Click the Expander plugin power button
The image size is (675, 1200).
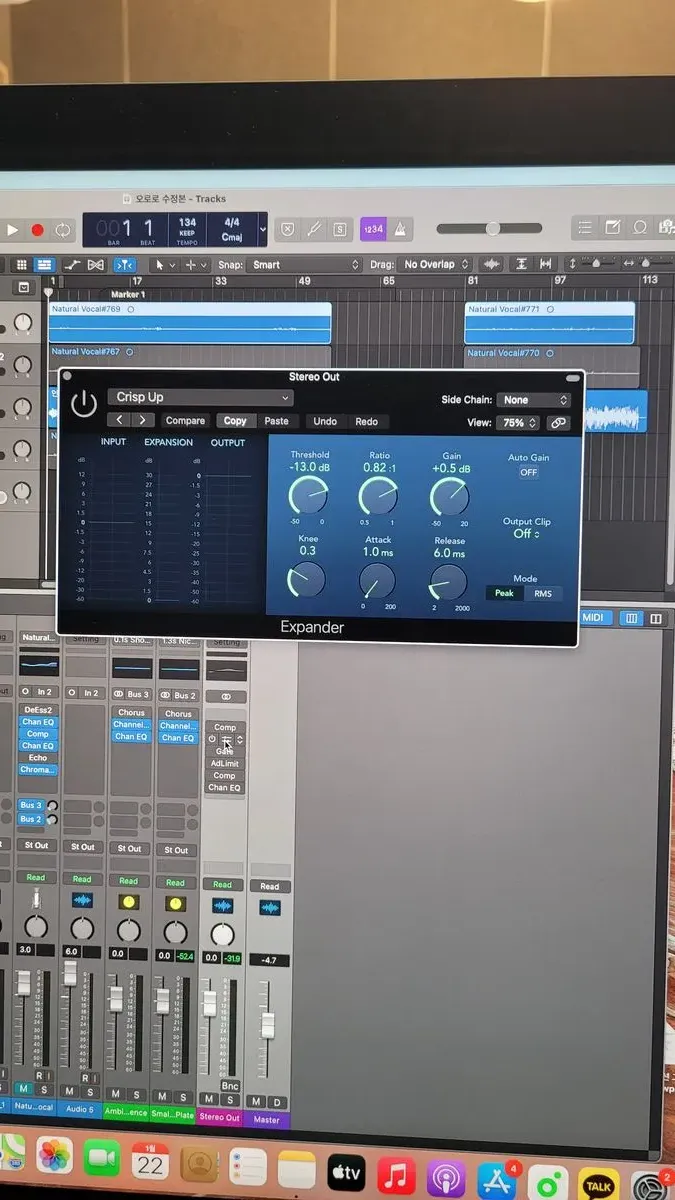point(85,404)
